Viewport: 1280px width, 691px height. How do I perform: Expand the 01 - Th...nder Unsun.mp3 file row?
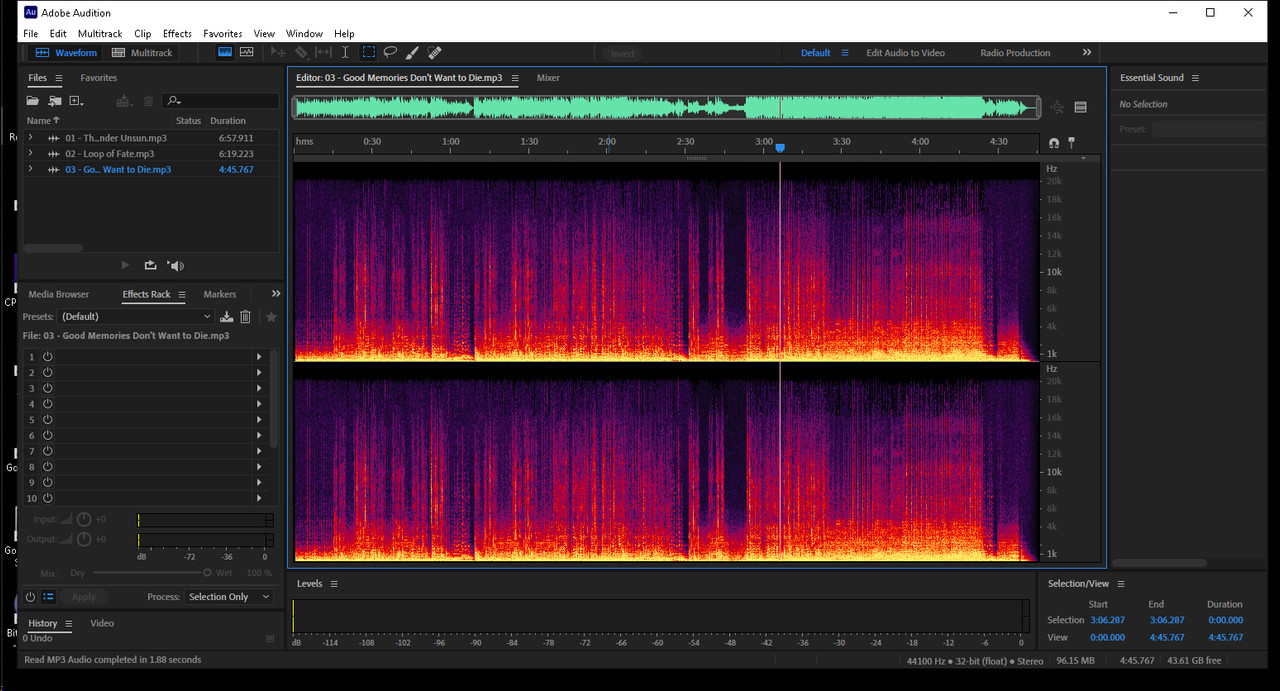click(30, 138)
